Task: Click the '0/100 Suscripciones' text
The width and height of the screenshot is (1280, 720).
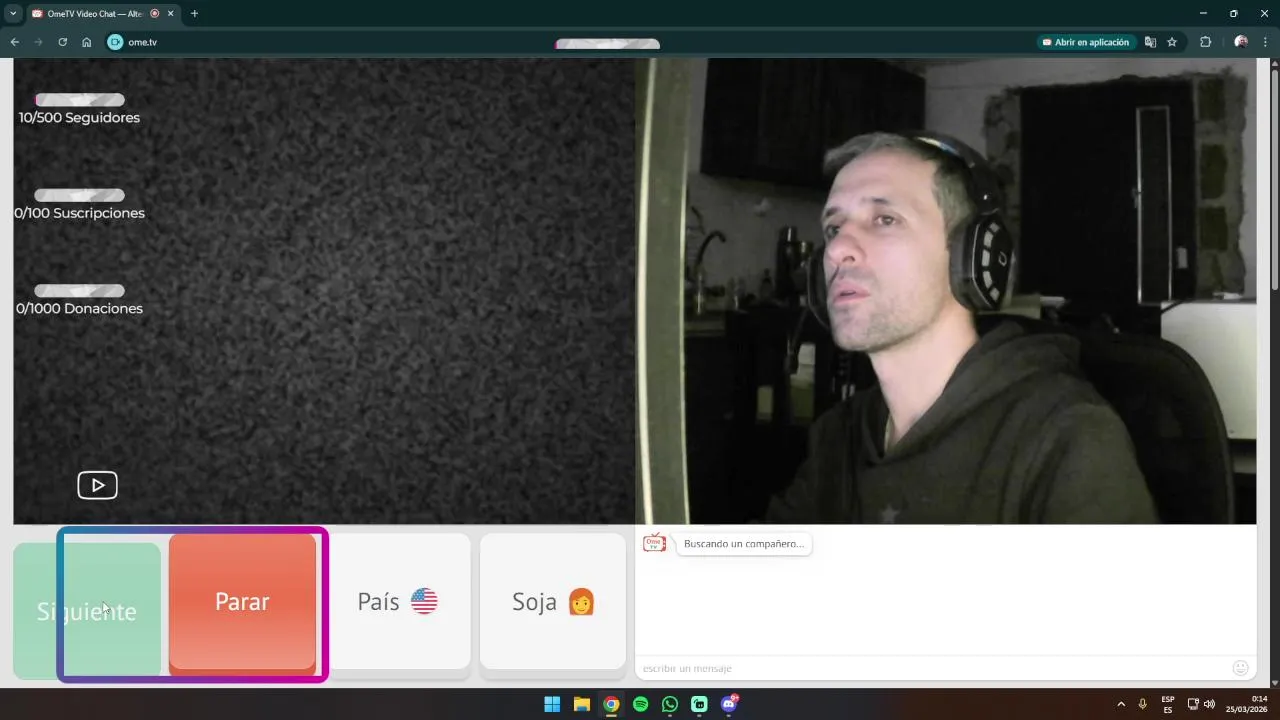Action: pyautogui.click(x=79, y=213)
